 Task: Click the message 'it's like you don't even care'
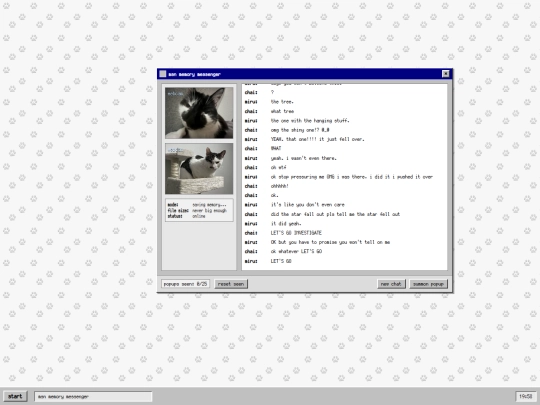click(308, 205)
